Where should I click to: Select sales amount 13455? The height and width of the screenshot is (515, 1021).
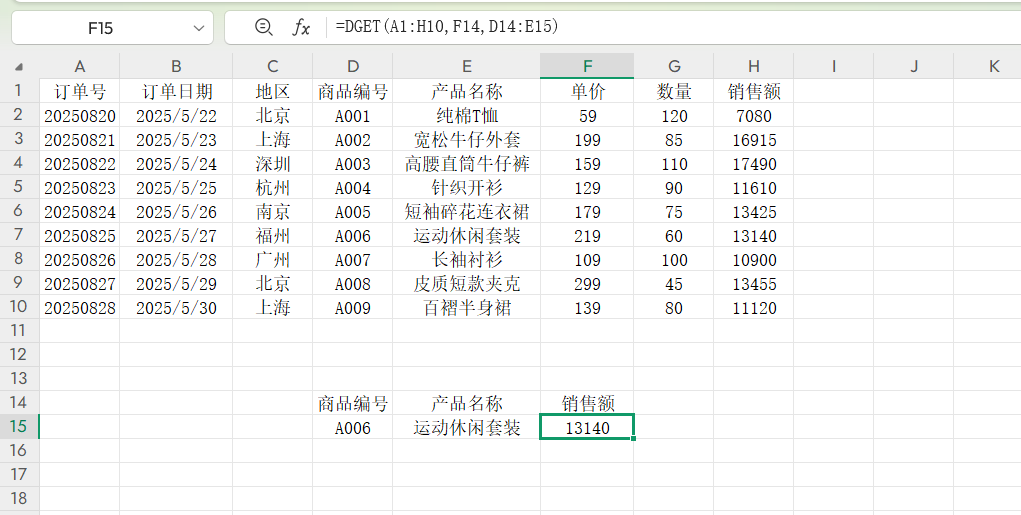(753, 284)
